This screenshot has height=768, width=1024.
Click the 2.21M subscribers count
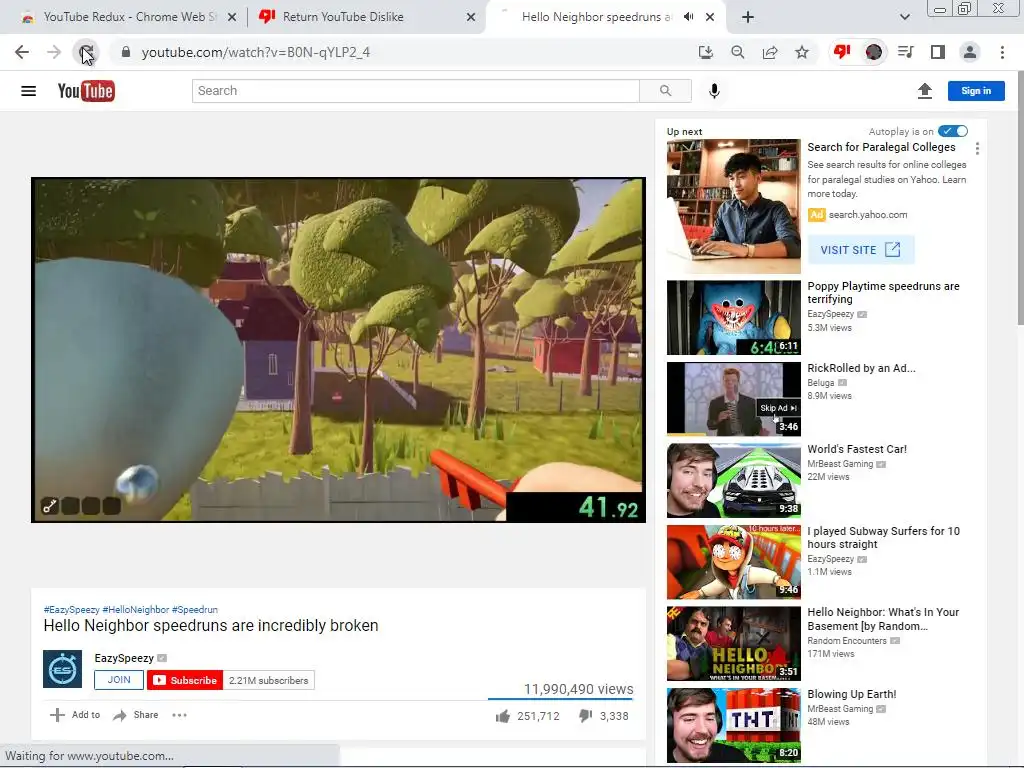pos(268,680)
